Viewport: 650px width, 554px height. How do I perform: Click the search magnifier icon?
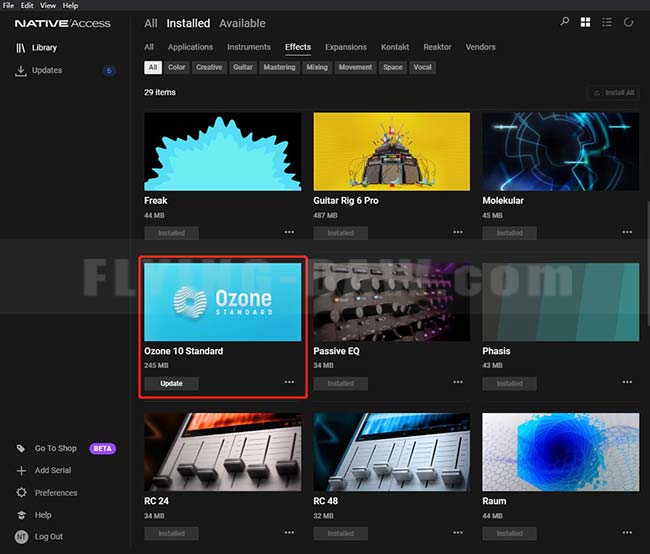tap(564, 22)
